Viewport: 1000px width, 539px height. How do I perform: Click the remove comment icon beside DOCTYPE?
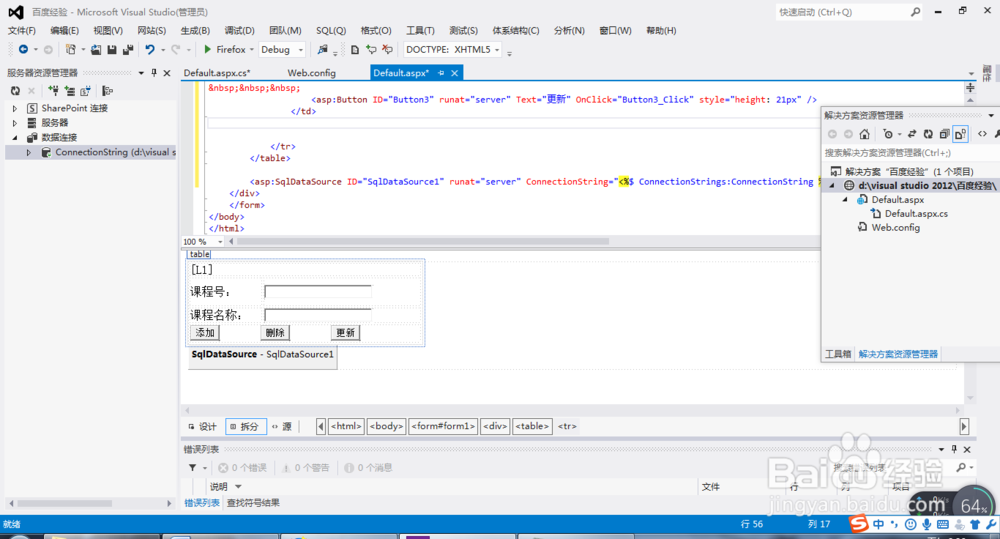[387, 49]
